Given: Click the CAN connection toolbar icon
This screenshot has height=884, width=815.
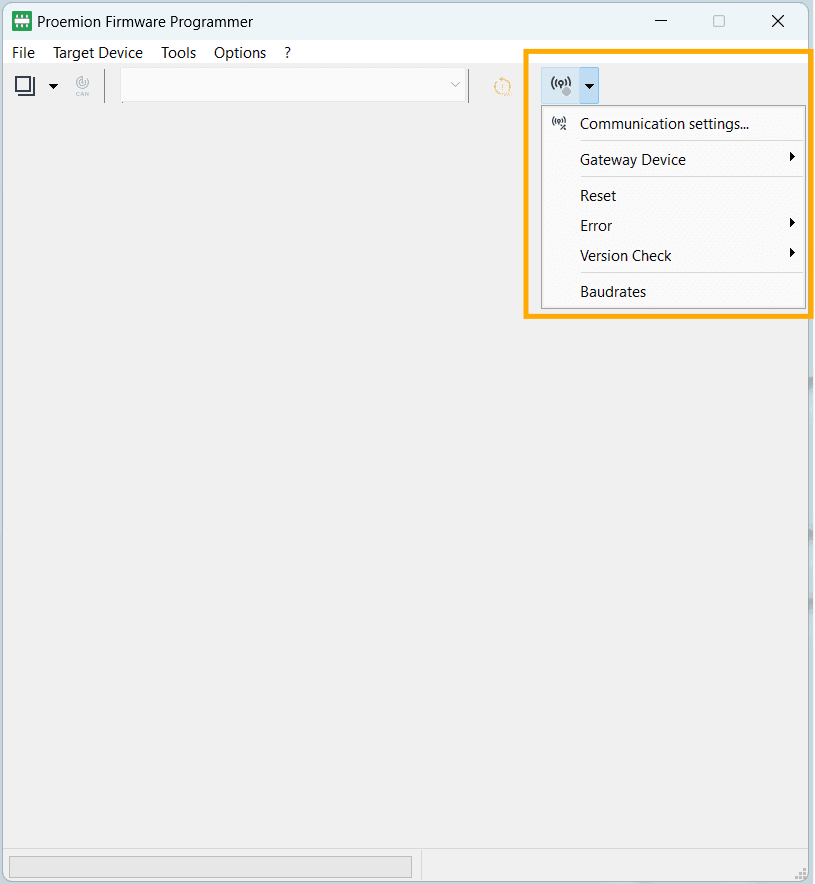Looking at the screenshot, I should pos(82,86).
